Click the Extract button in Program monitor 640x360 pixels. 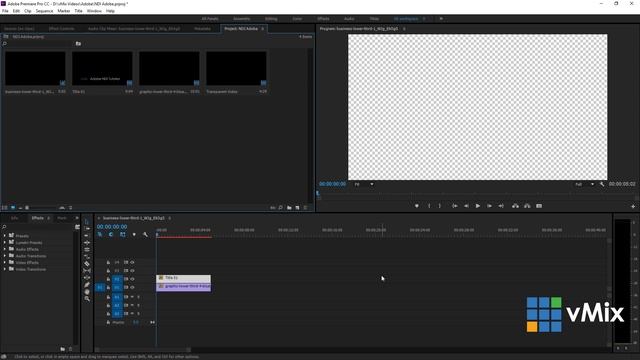[527, 206]
